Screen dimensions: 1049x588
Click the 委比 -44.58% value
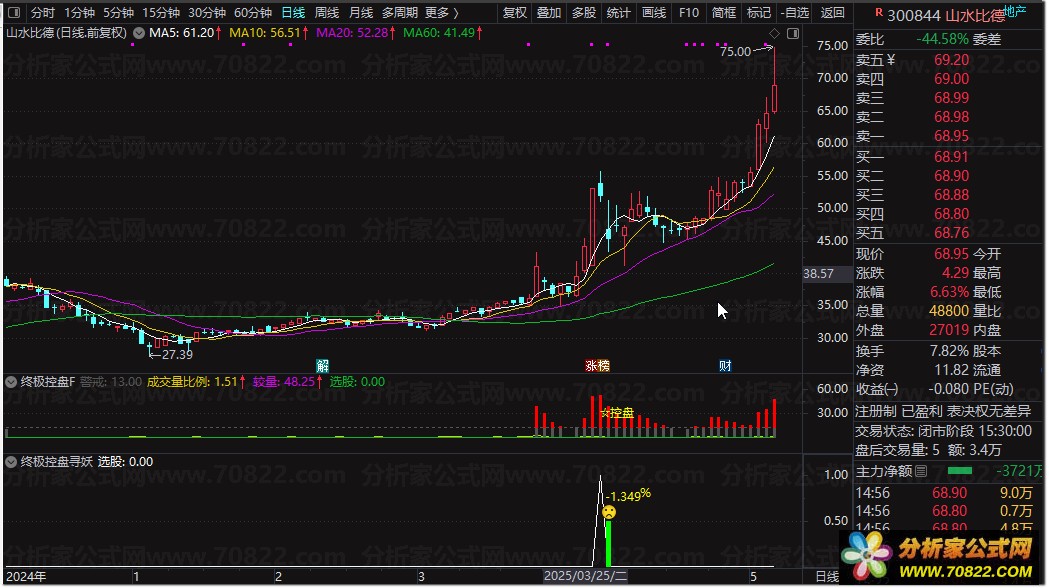point(942,39)
